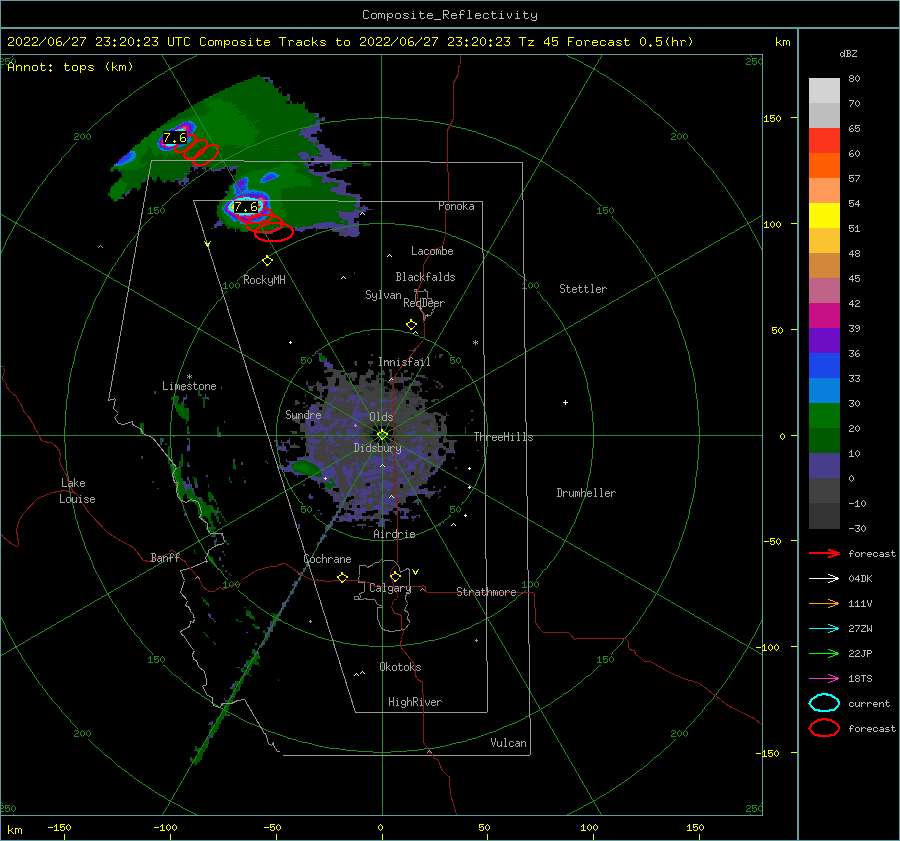Click the cyan current ellipse legend icon

point(824,703)
